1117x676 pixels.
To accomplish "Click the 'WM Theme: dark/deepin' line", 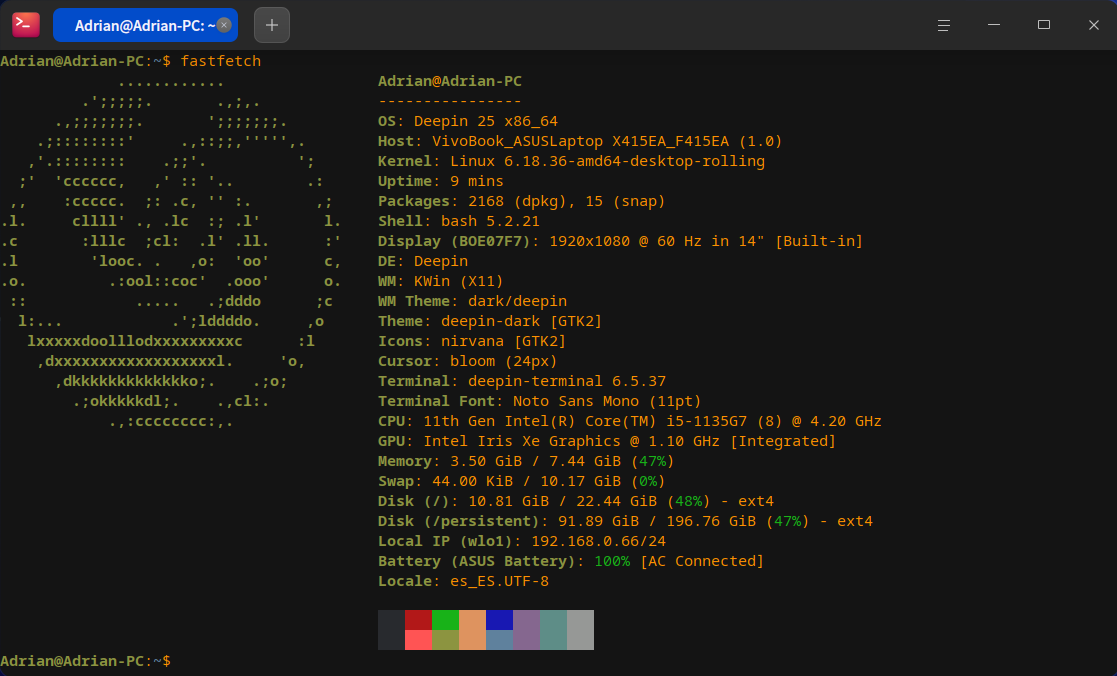I will tap(472, 301).
